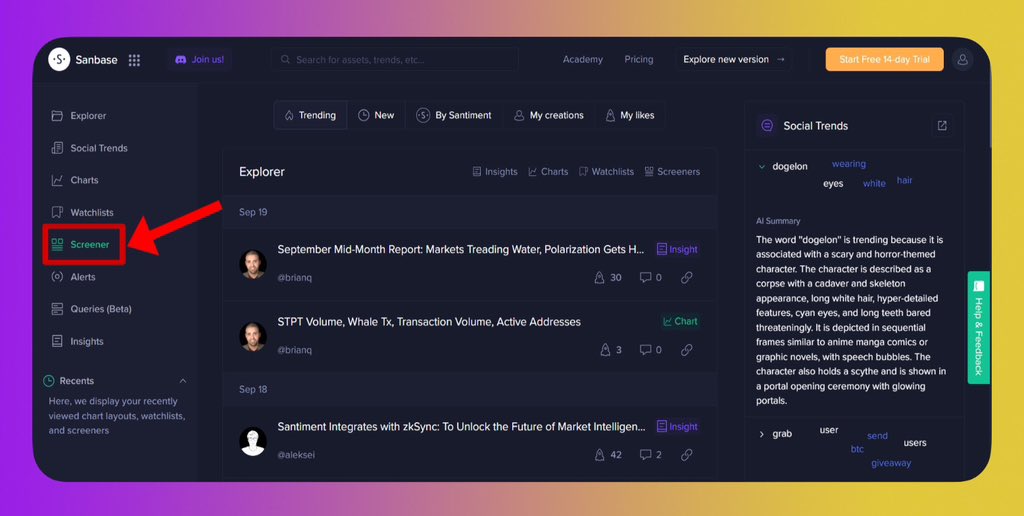Copy link of zkSync integration post
The image size is (1024, 516).
tap(686, 455)
